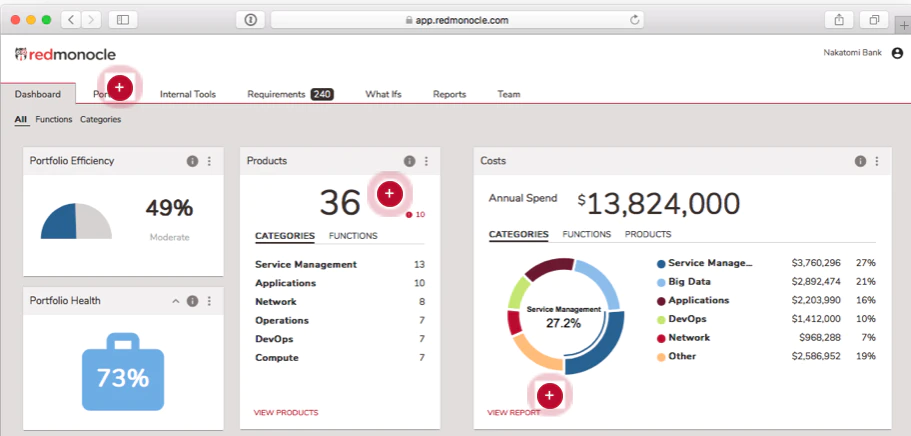Select the Products tab in Costs card
Viewport: 911px width, 436px height.
coord(648,234)
